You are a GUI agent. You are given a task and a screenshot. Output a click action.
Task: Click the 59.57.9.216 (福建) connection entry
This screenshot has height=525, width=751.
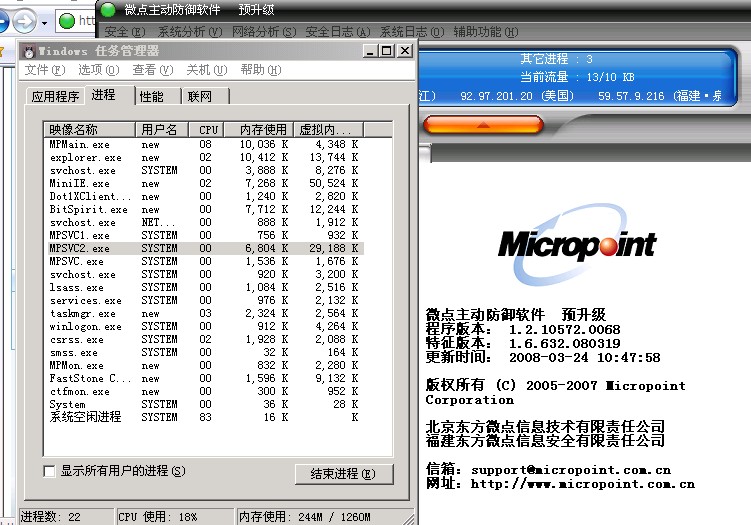tap(660, 96)
